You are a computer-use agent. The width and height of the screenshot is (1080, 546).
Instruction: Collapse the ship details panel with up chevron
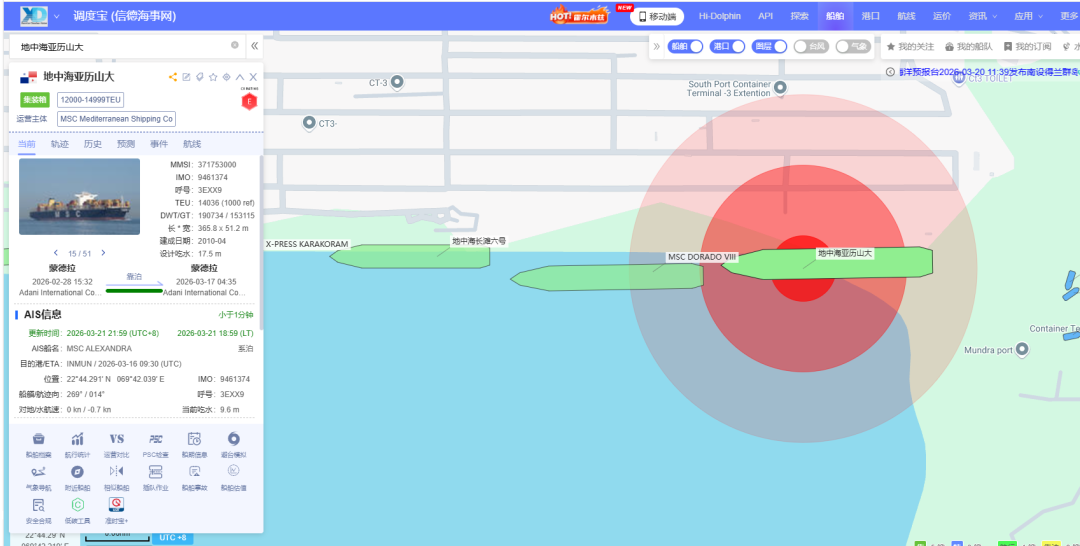pyautogui.click(x=240, y=77)
